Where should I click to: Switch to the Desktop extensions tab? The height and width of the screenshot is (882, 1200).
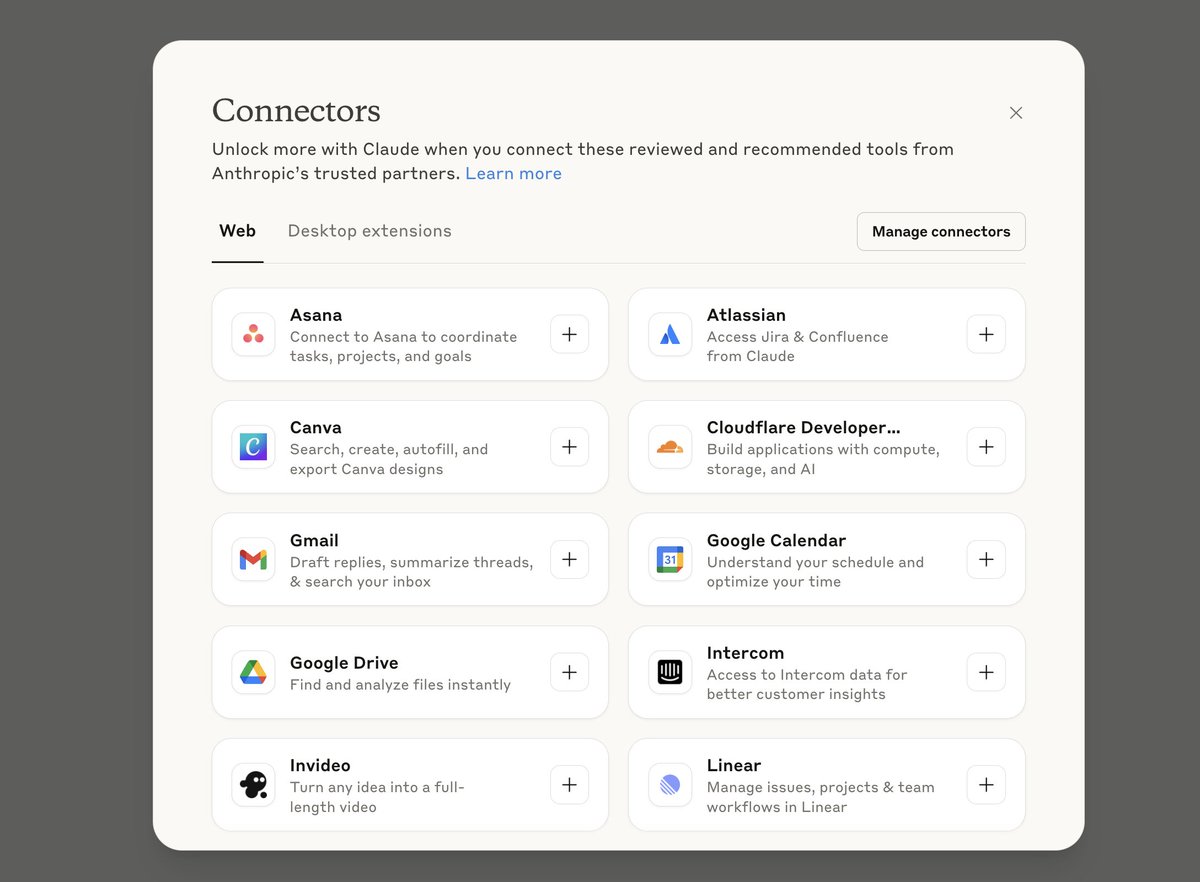370,231
